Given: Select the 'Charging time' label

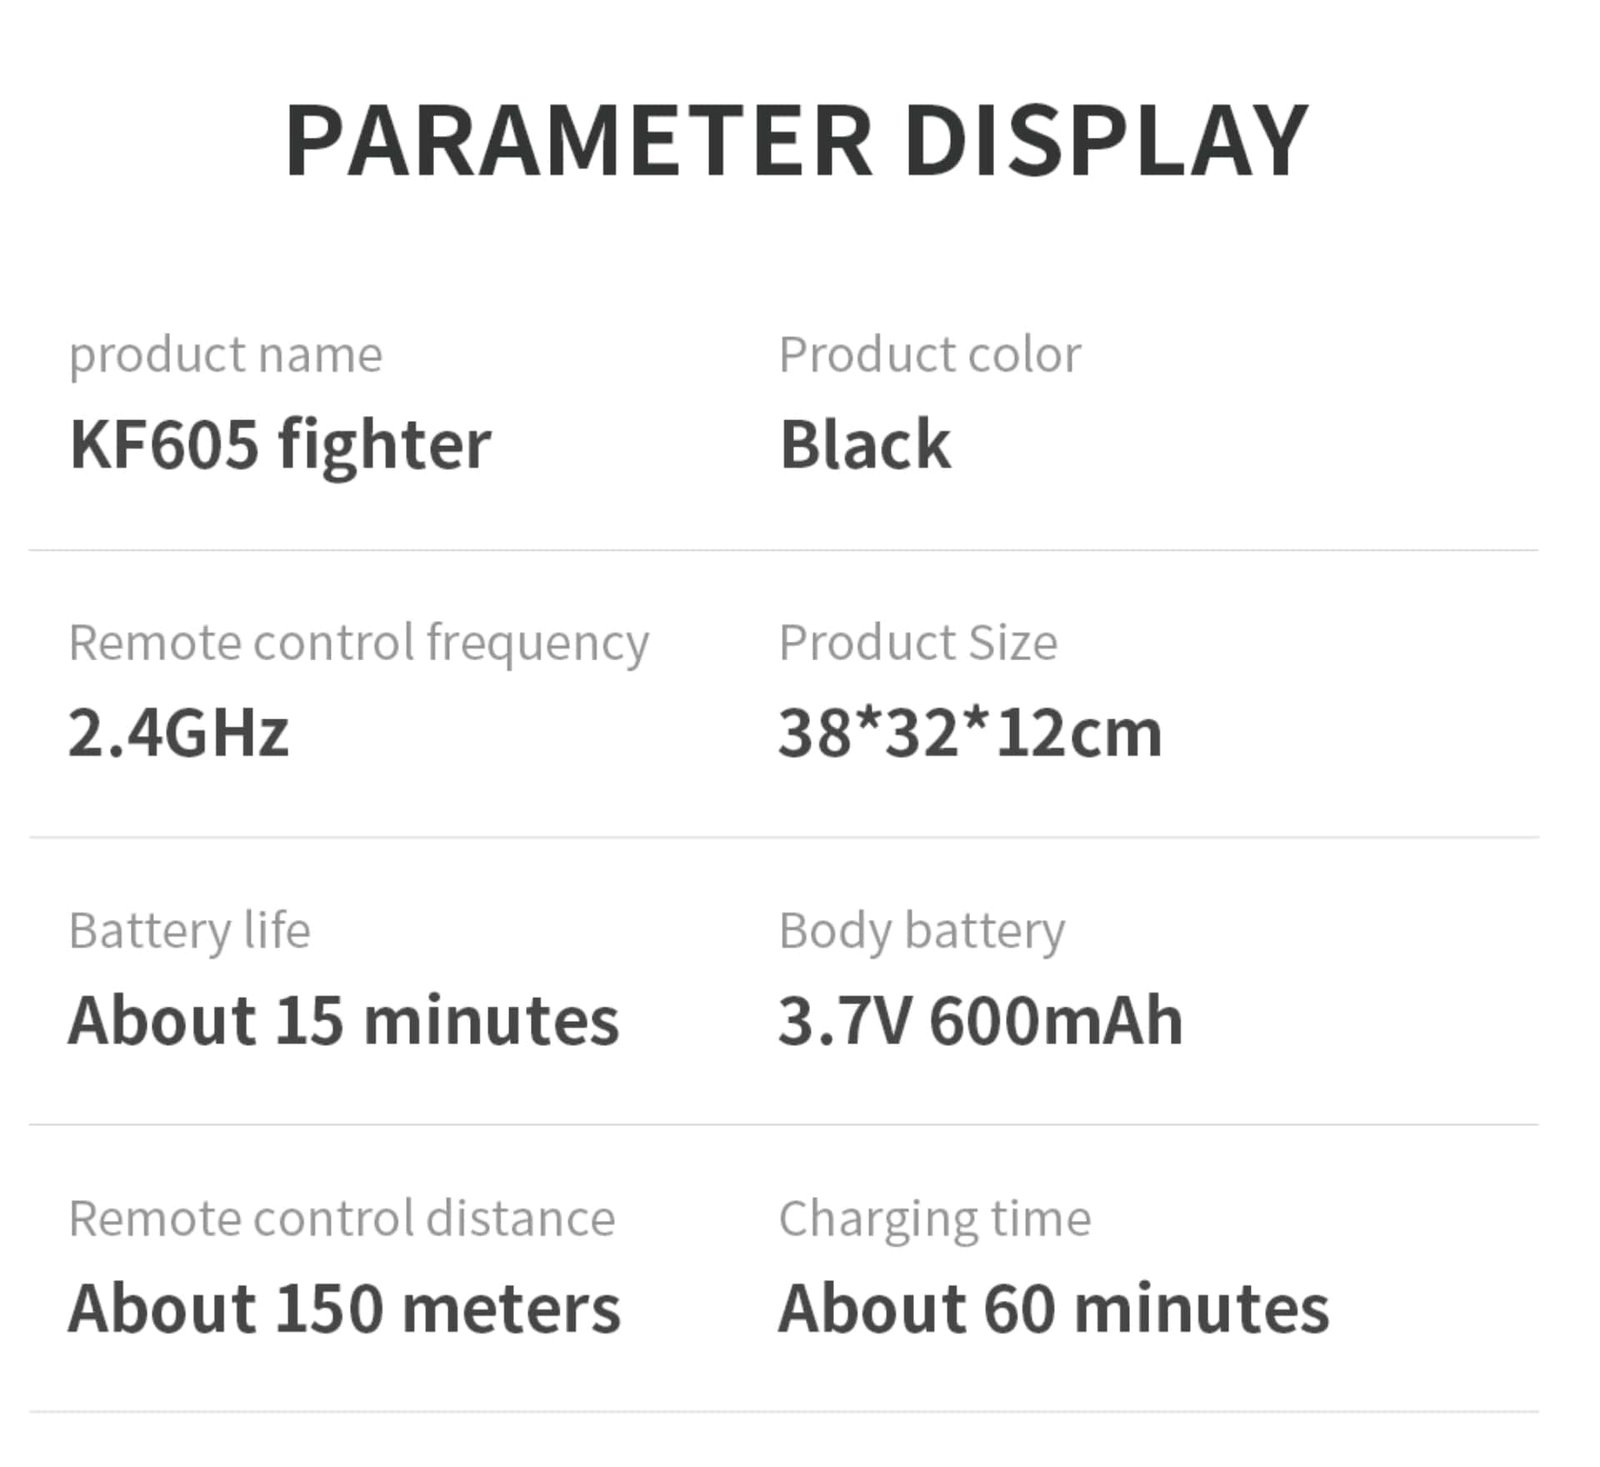Looking at the screenshot, I should 934,1220.
